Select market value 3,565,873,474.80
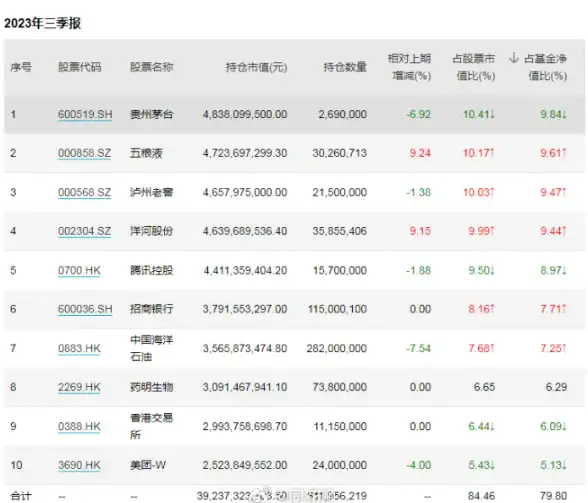The width and height of the screenshot is (588, 503). pos(245,348)
